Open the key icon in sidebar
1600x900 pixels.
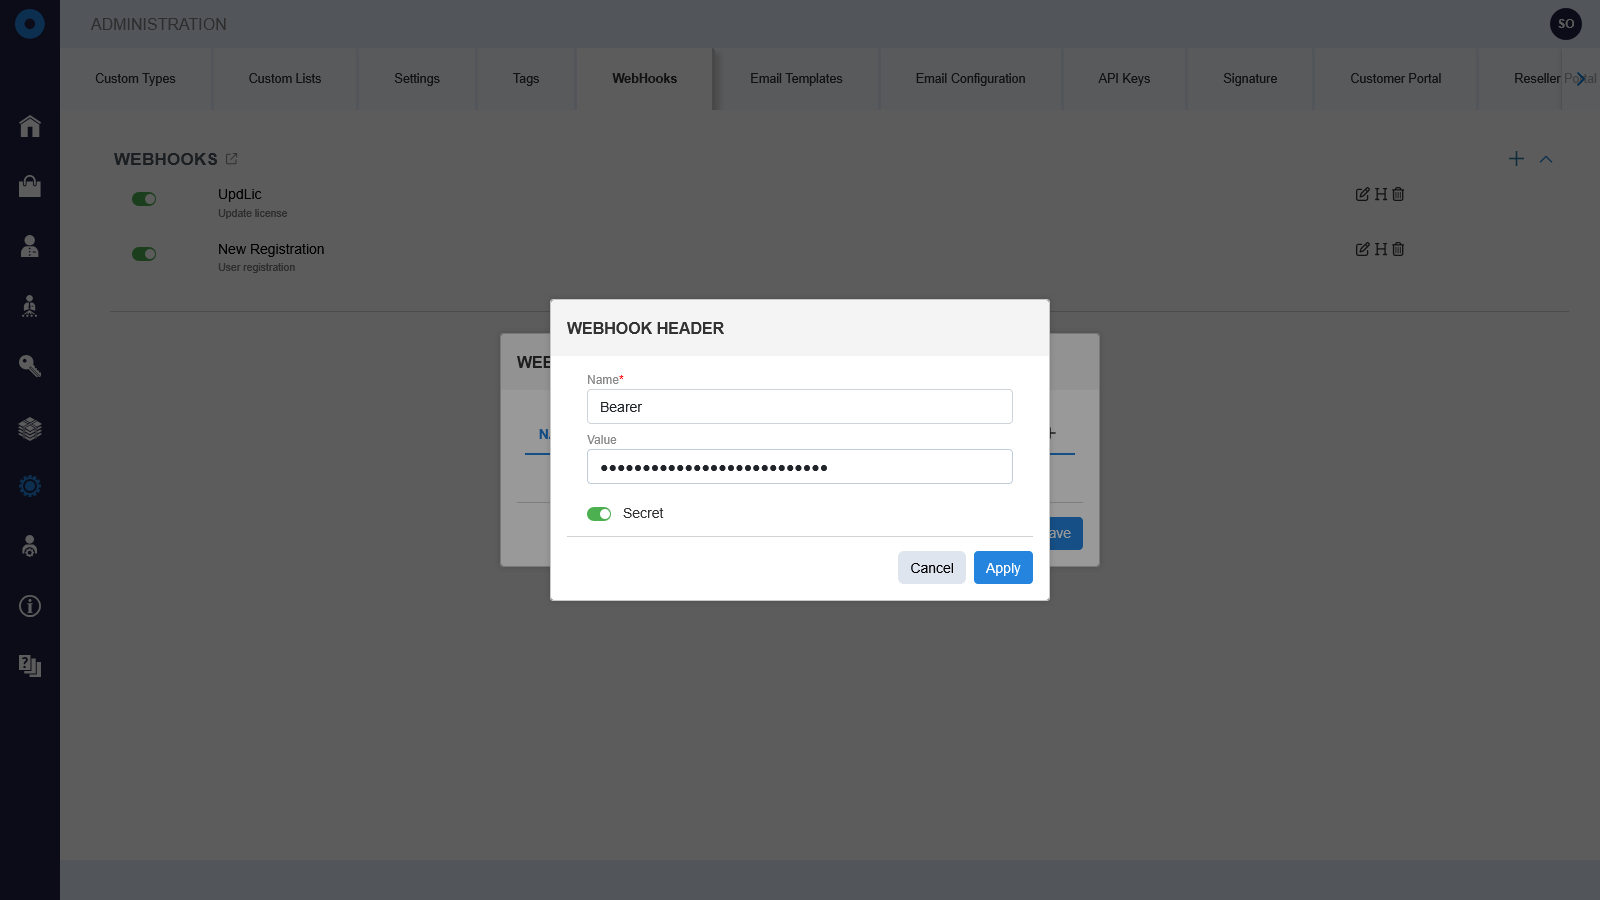(30, 366)
